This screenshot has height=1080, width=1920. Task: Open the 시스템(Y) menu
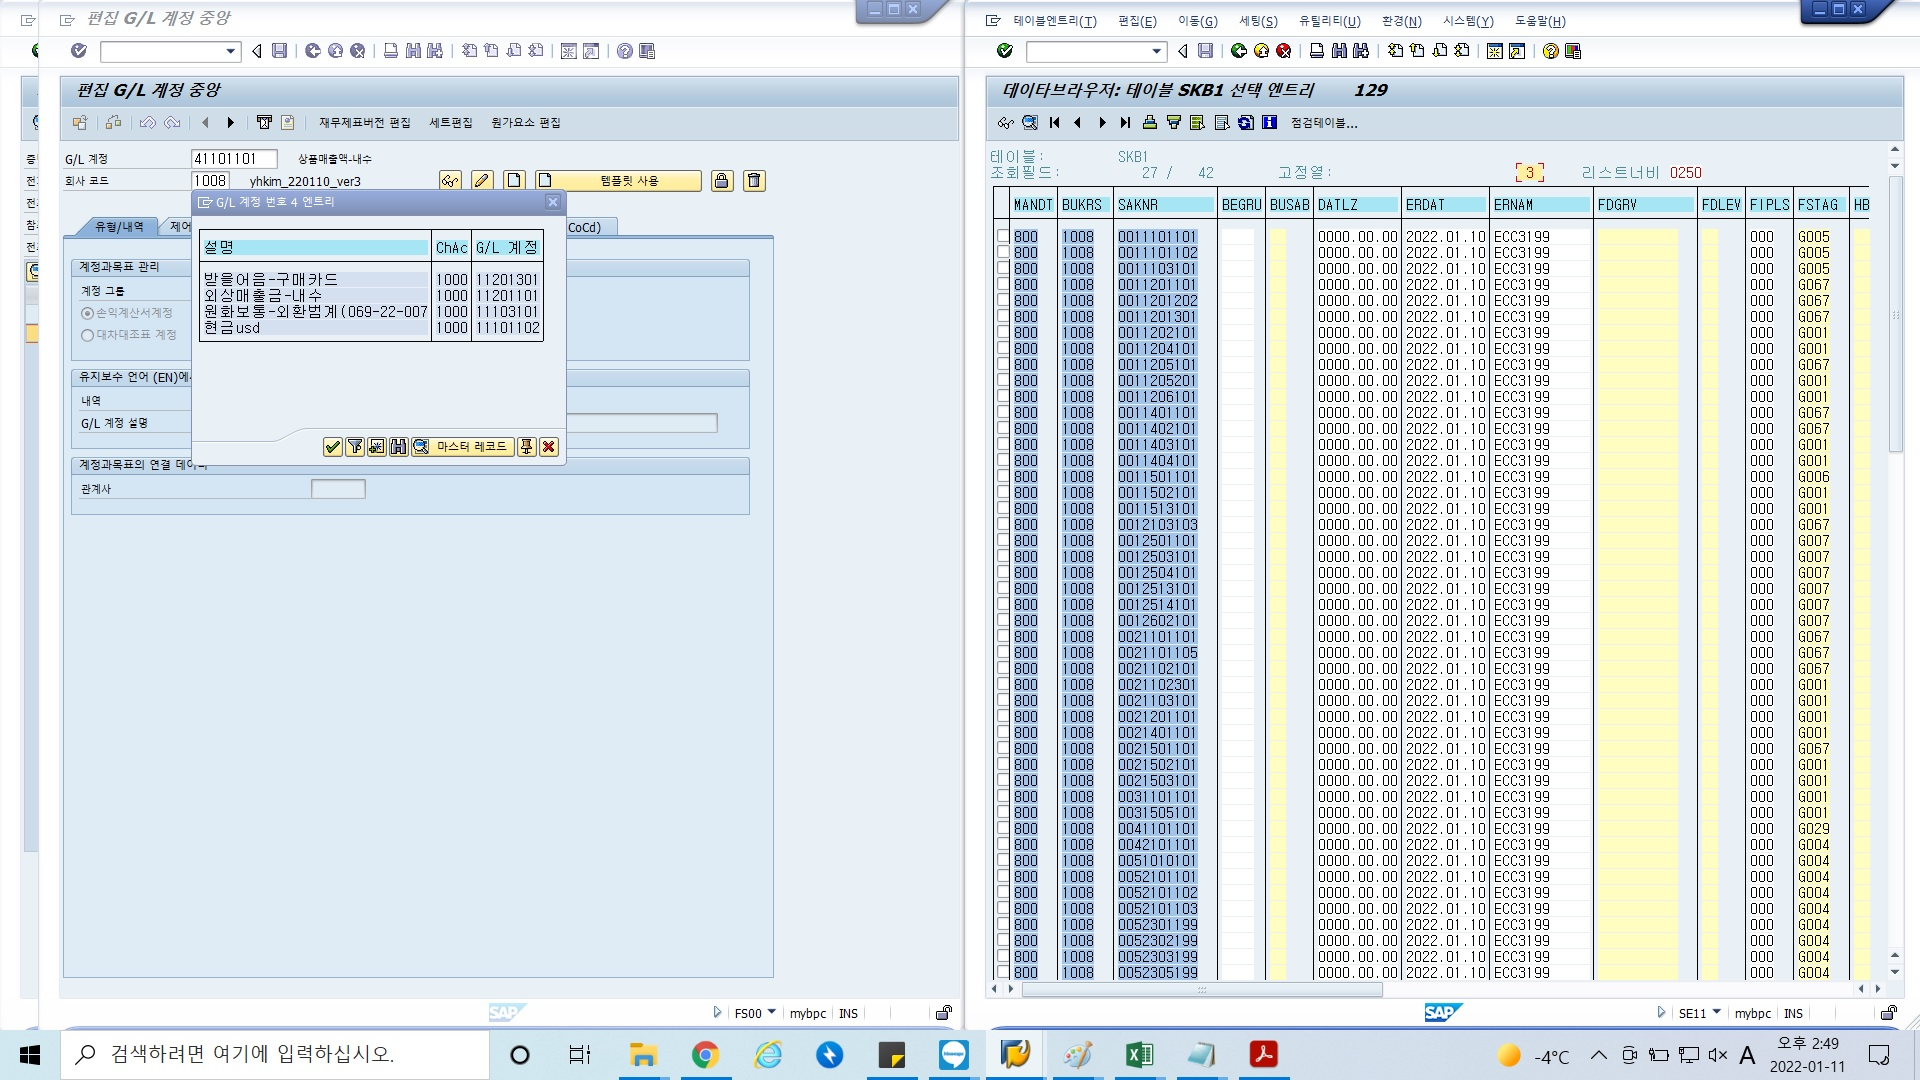[1468, 21]
